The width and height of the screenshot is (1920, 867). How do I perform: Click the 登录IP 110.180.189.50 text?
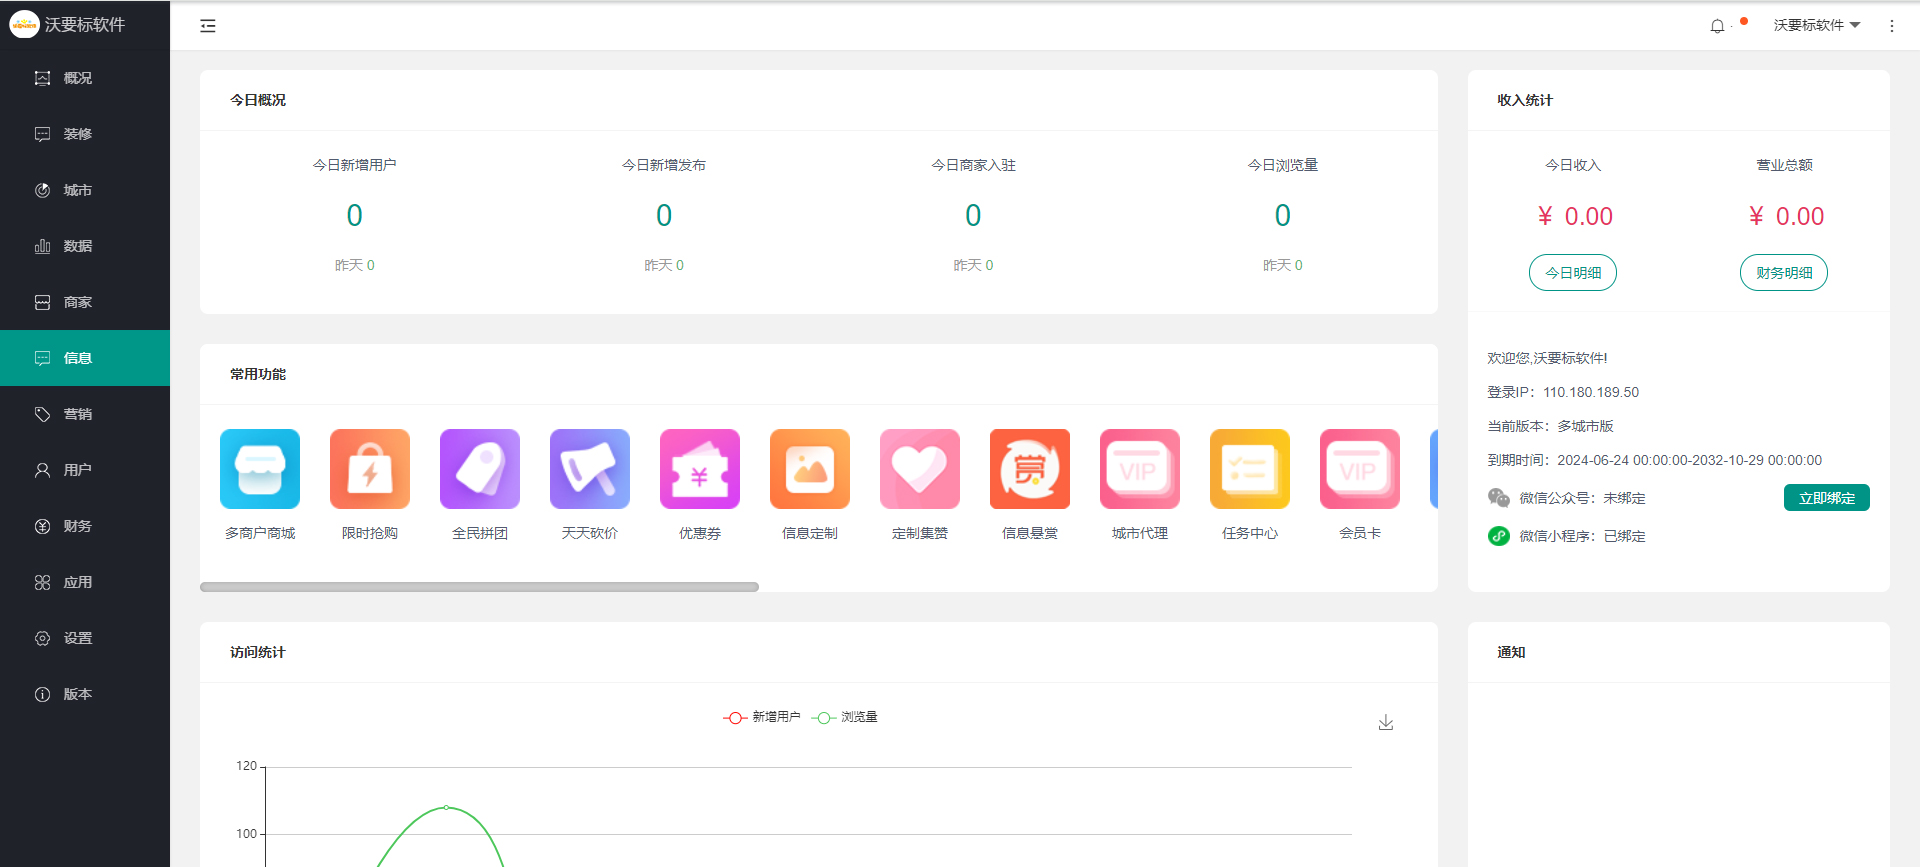(1563, 392)
